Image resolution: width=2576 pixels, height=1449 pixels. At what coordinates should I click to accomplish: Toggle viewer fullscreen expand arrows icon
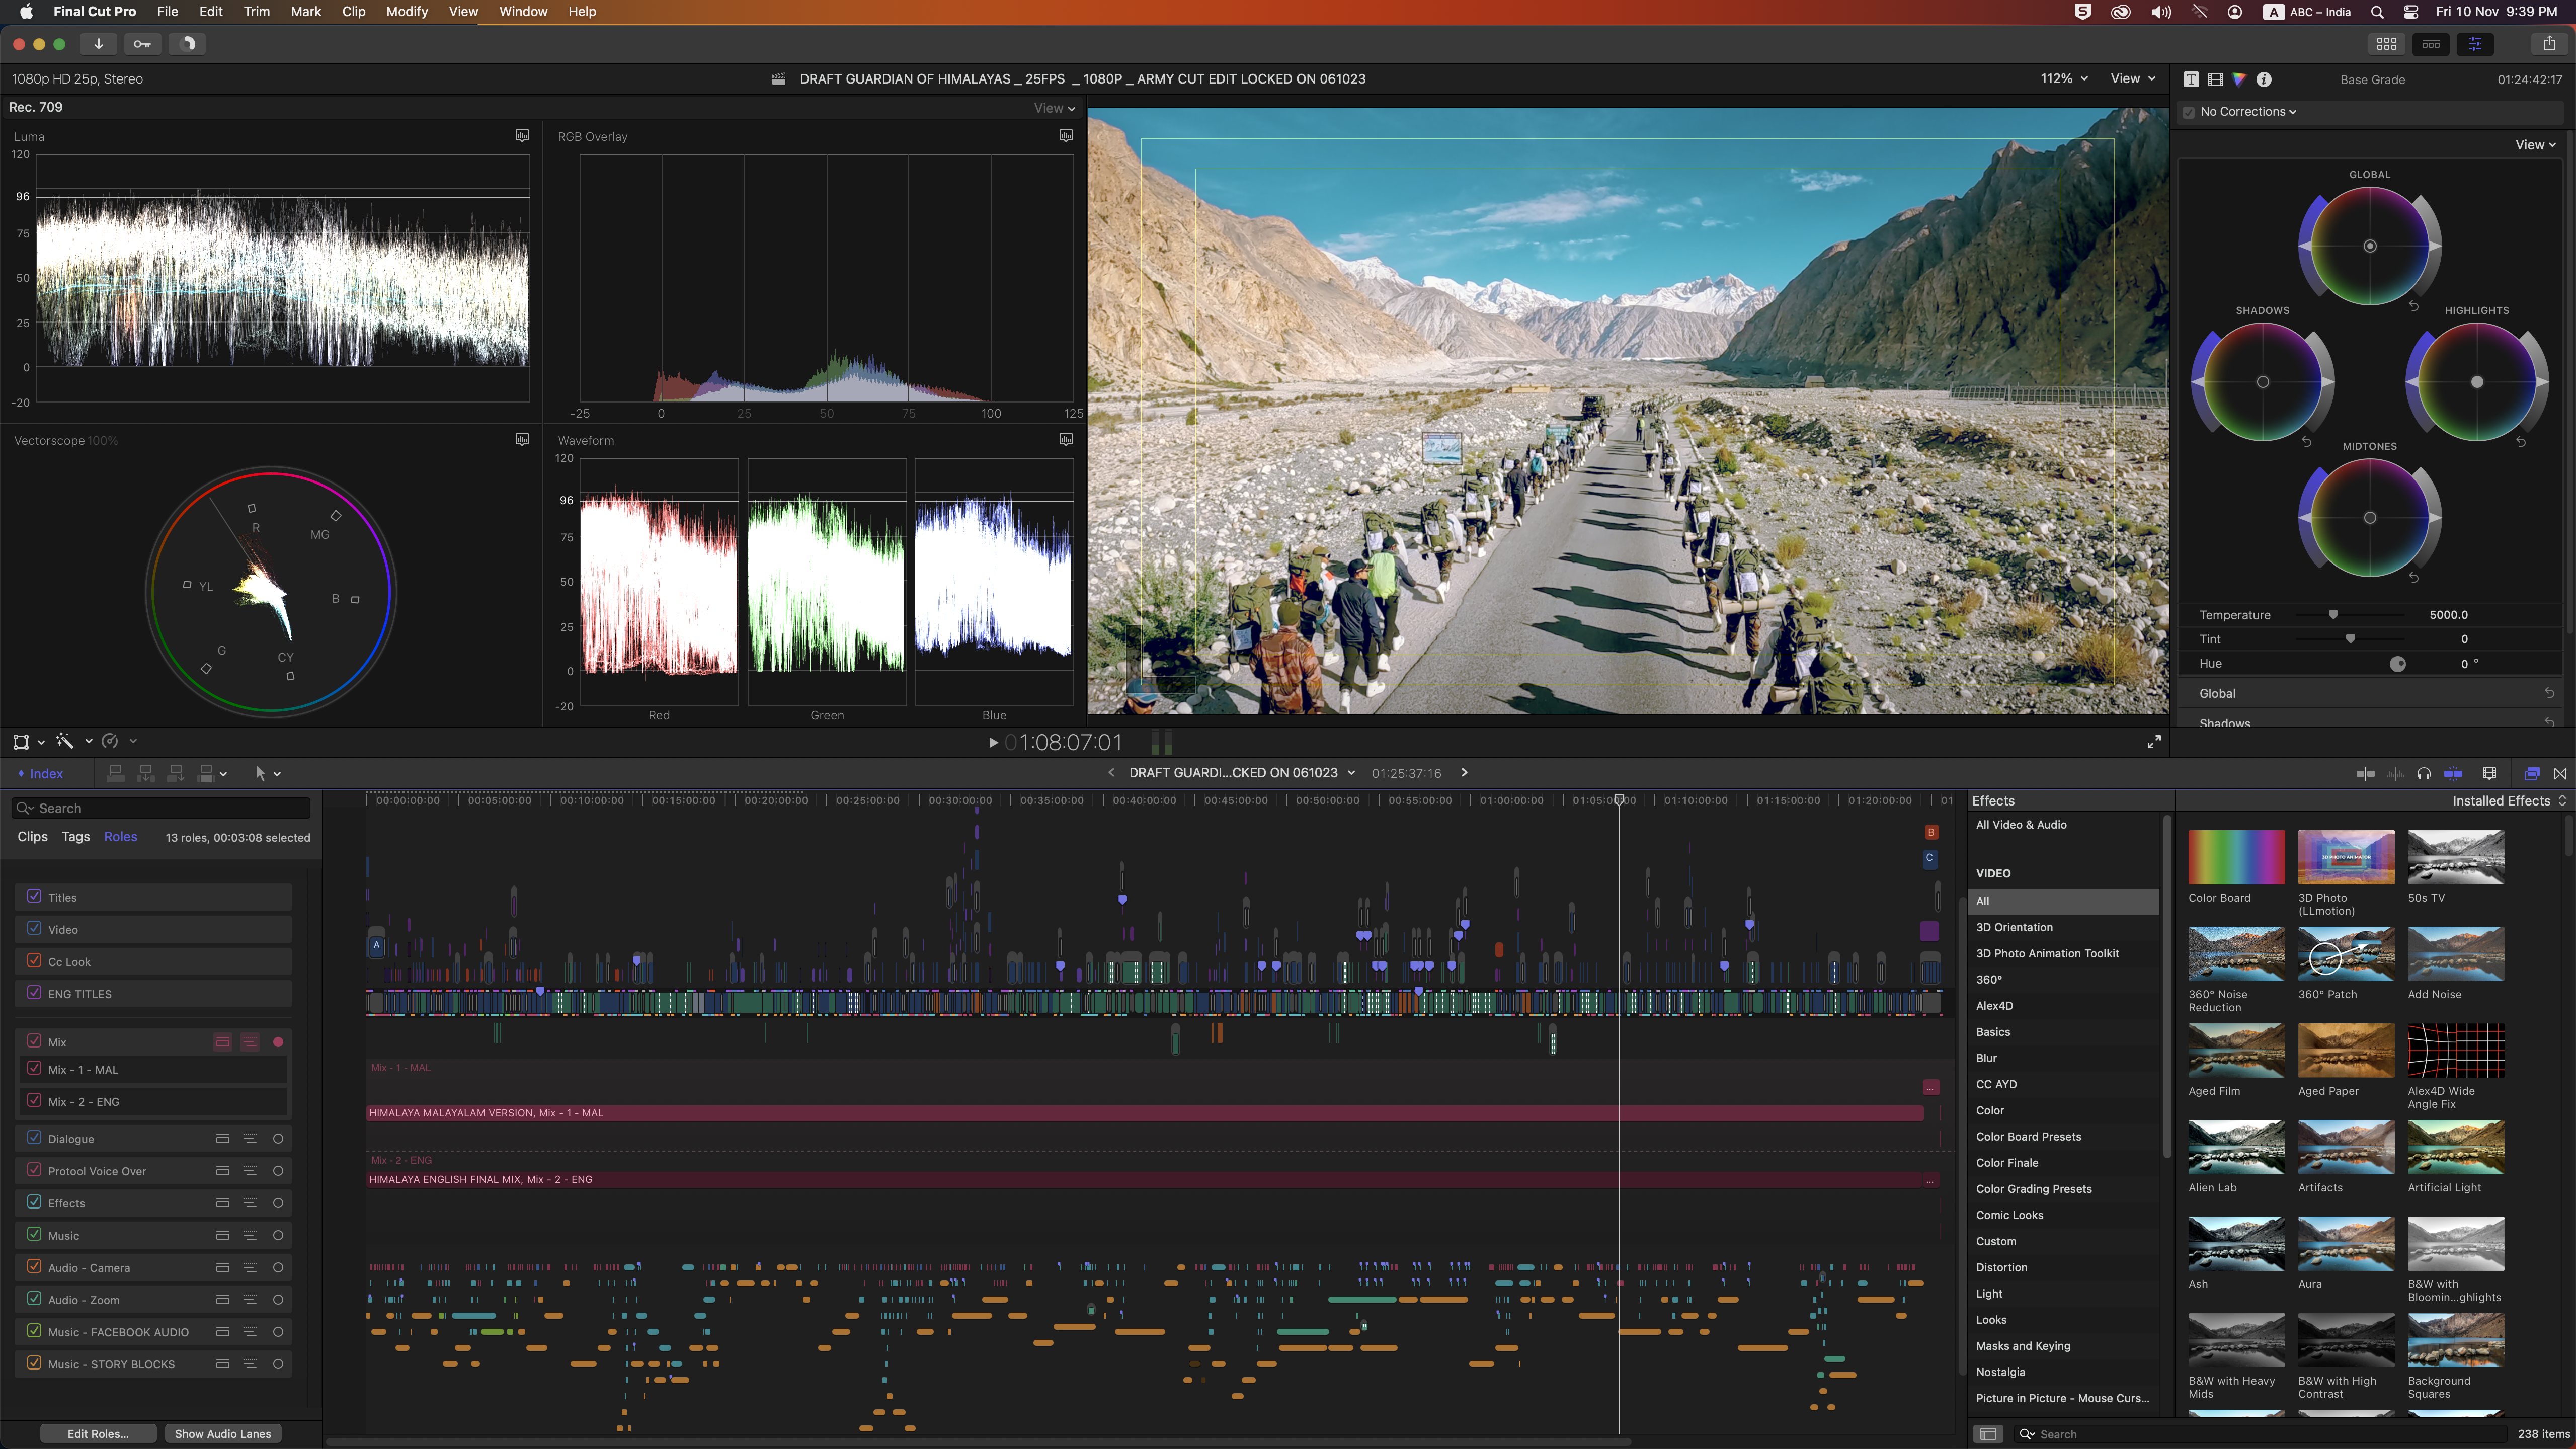click(2153, 742)
